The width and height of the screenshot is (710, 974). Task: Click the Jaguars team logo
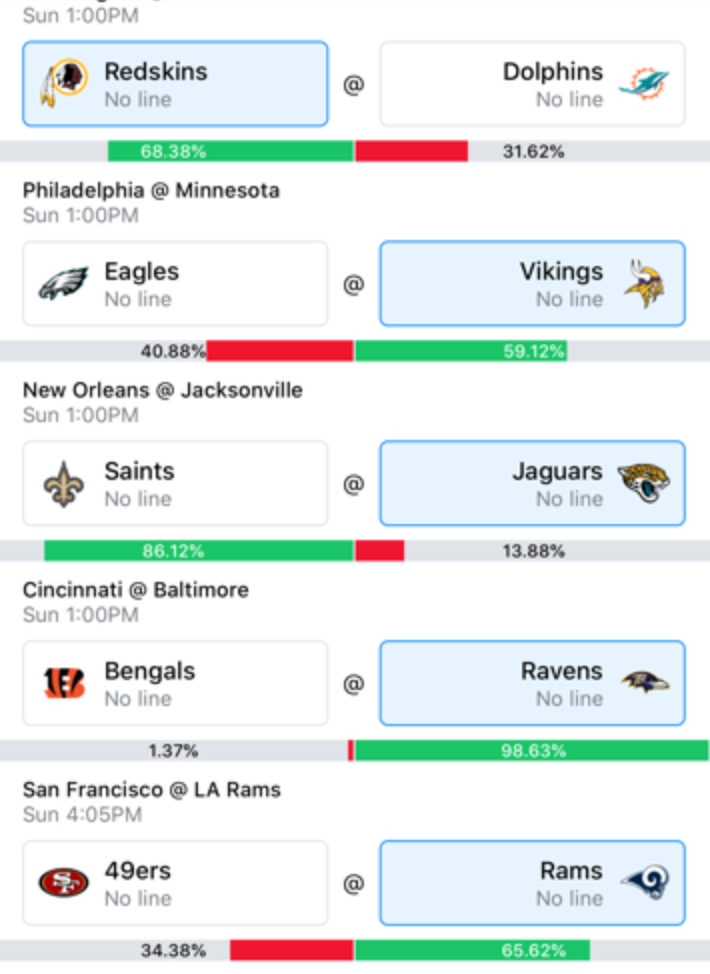coord(644,483)
